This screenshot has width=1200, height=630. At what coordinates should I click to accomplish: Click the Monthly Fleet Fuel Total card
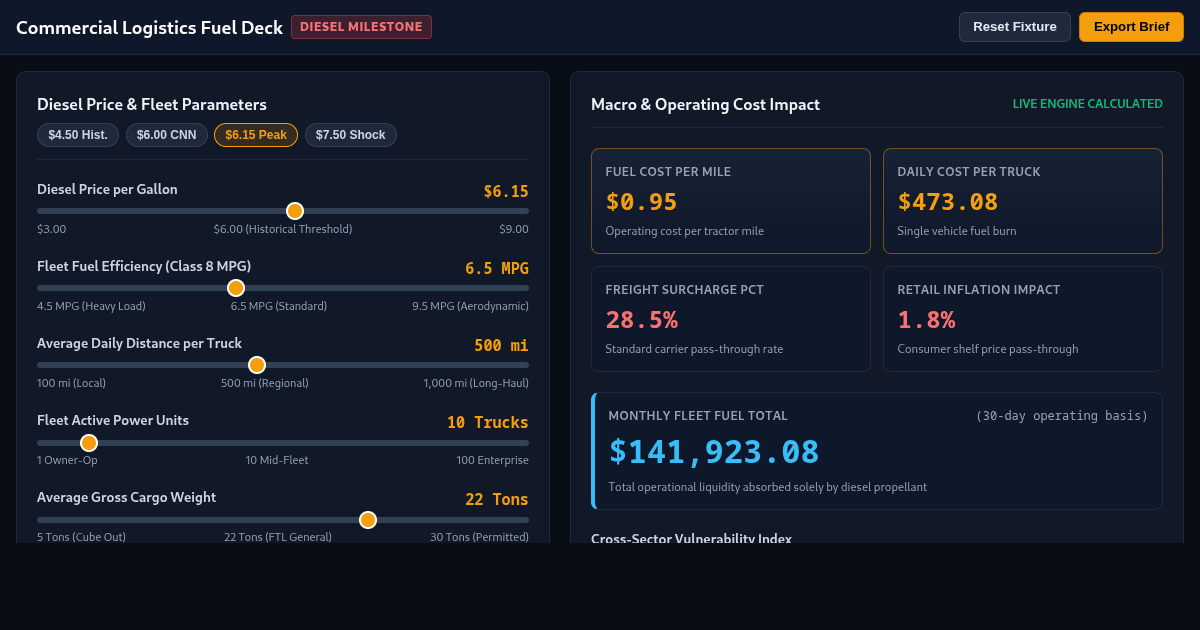(x=877, y=451)
